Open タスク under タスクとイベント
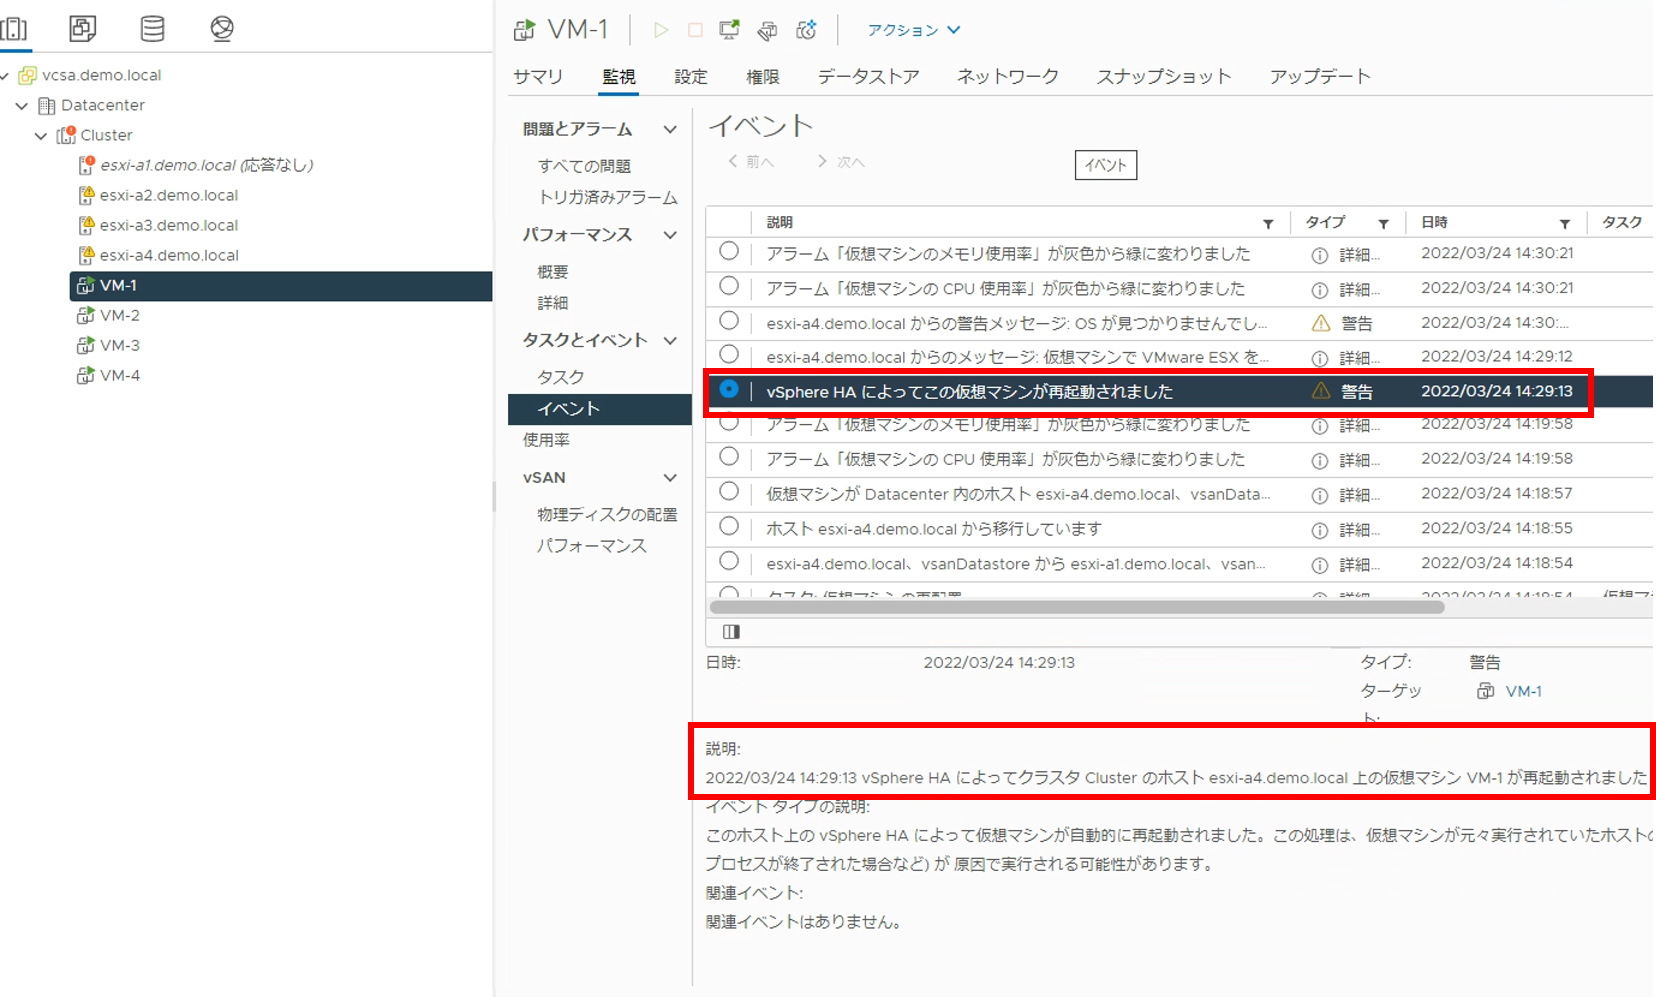Viewport: 1656px width, 997px height. (560, 377)
